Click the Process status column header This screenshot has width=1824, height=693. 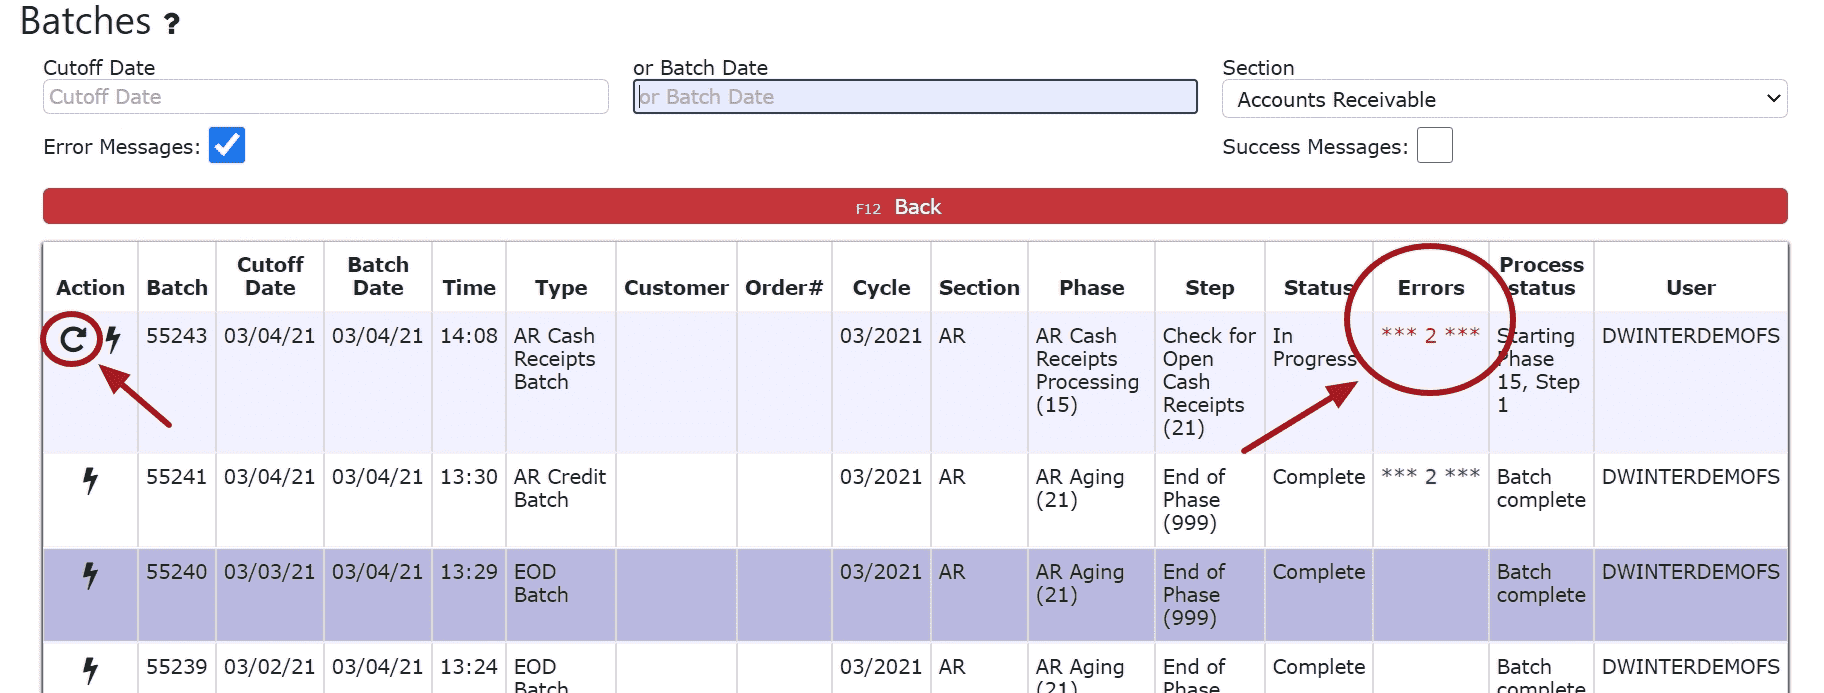[x=1541, y=276]
